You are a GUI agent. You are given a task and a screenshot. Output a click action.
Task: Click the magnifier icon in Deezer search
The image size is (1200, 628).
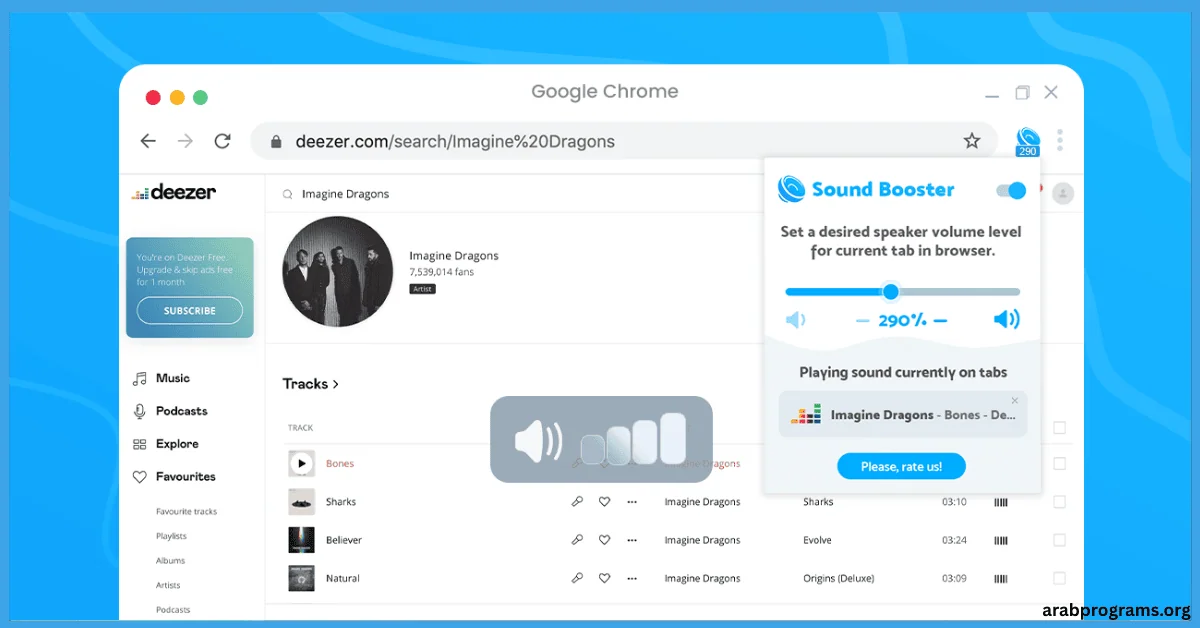[289, 194]
